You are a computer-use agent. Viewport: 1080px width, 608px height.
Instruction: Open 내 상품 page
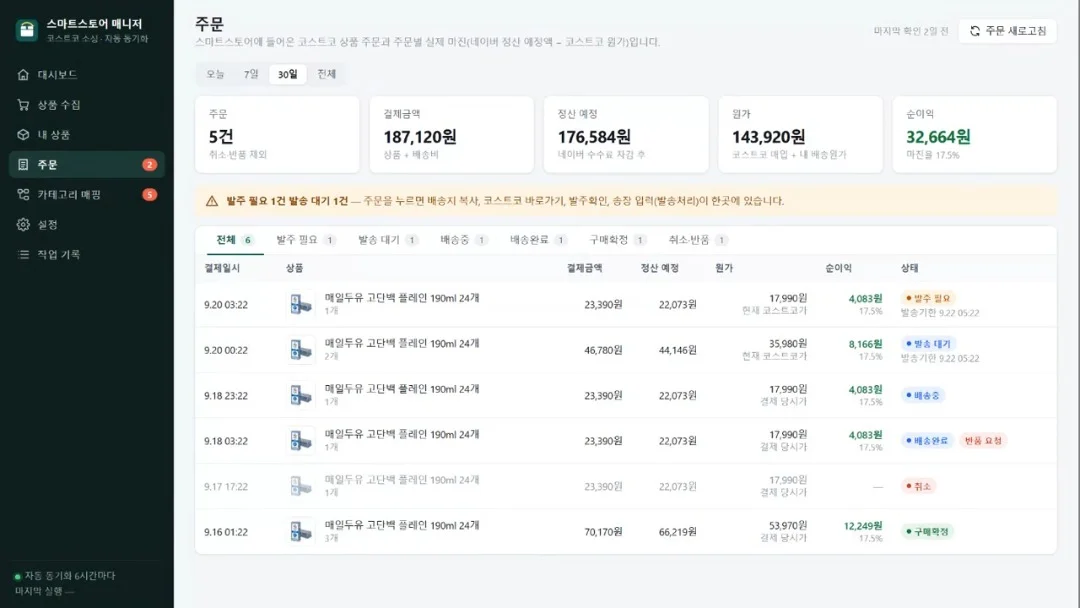(x=87, y=134)
